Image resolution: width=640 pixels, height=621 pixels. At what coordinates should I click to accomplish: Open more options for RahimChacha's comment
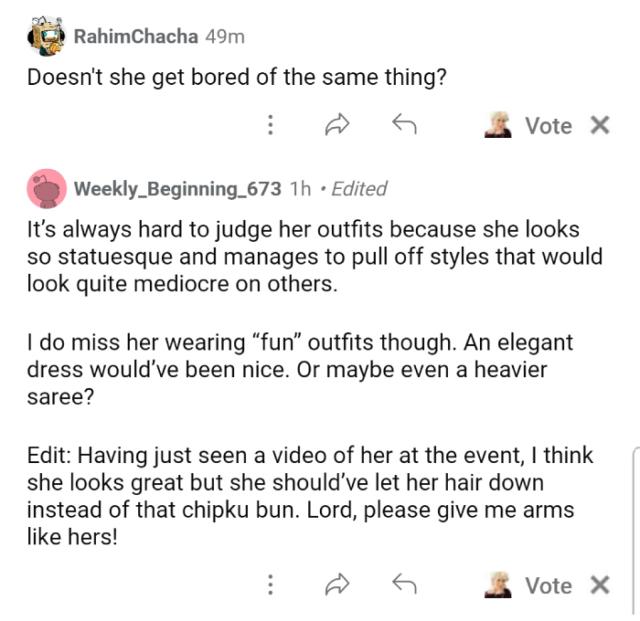tap(269, 126)
